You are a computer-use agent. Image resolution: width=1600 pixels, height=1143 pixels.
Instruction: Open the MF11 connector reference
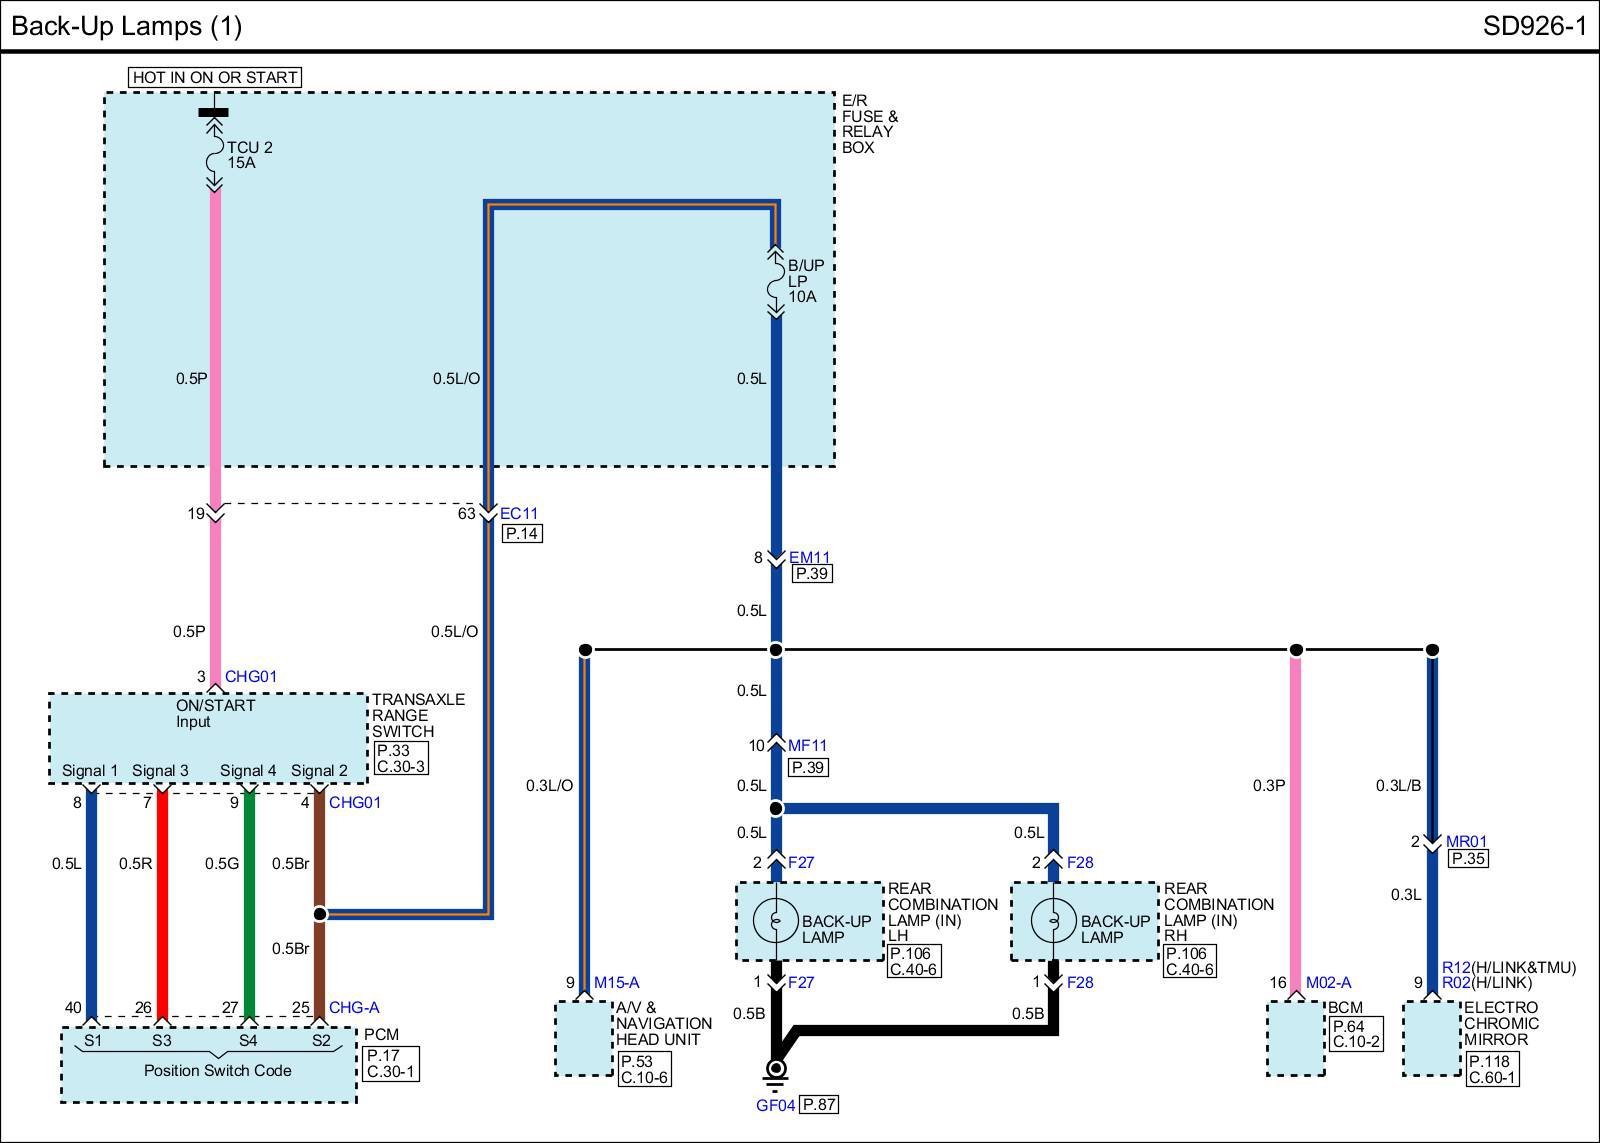(807, 745)
